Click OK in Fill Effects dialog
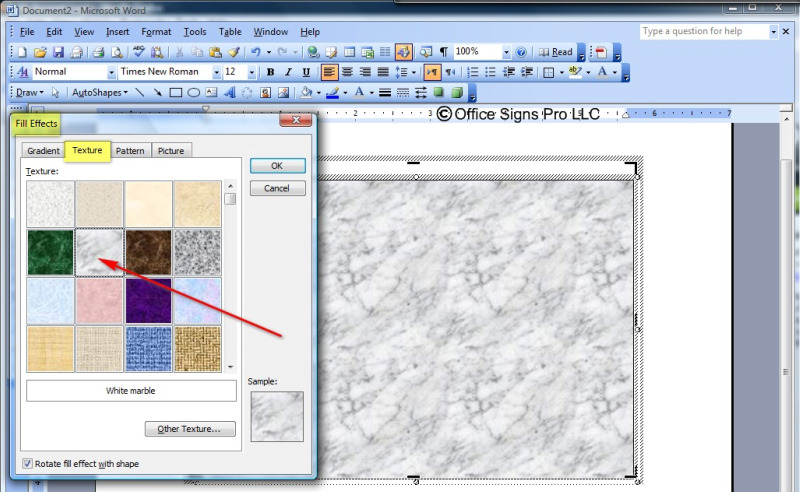 coord(277,165)
